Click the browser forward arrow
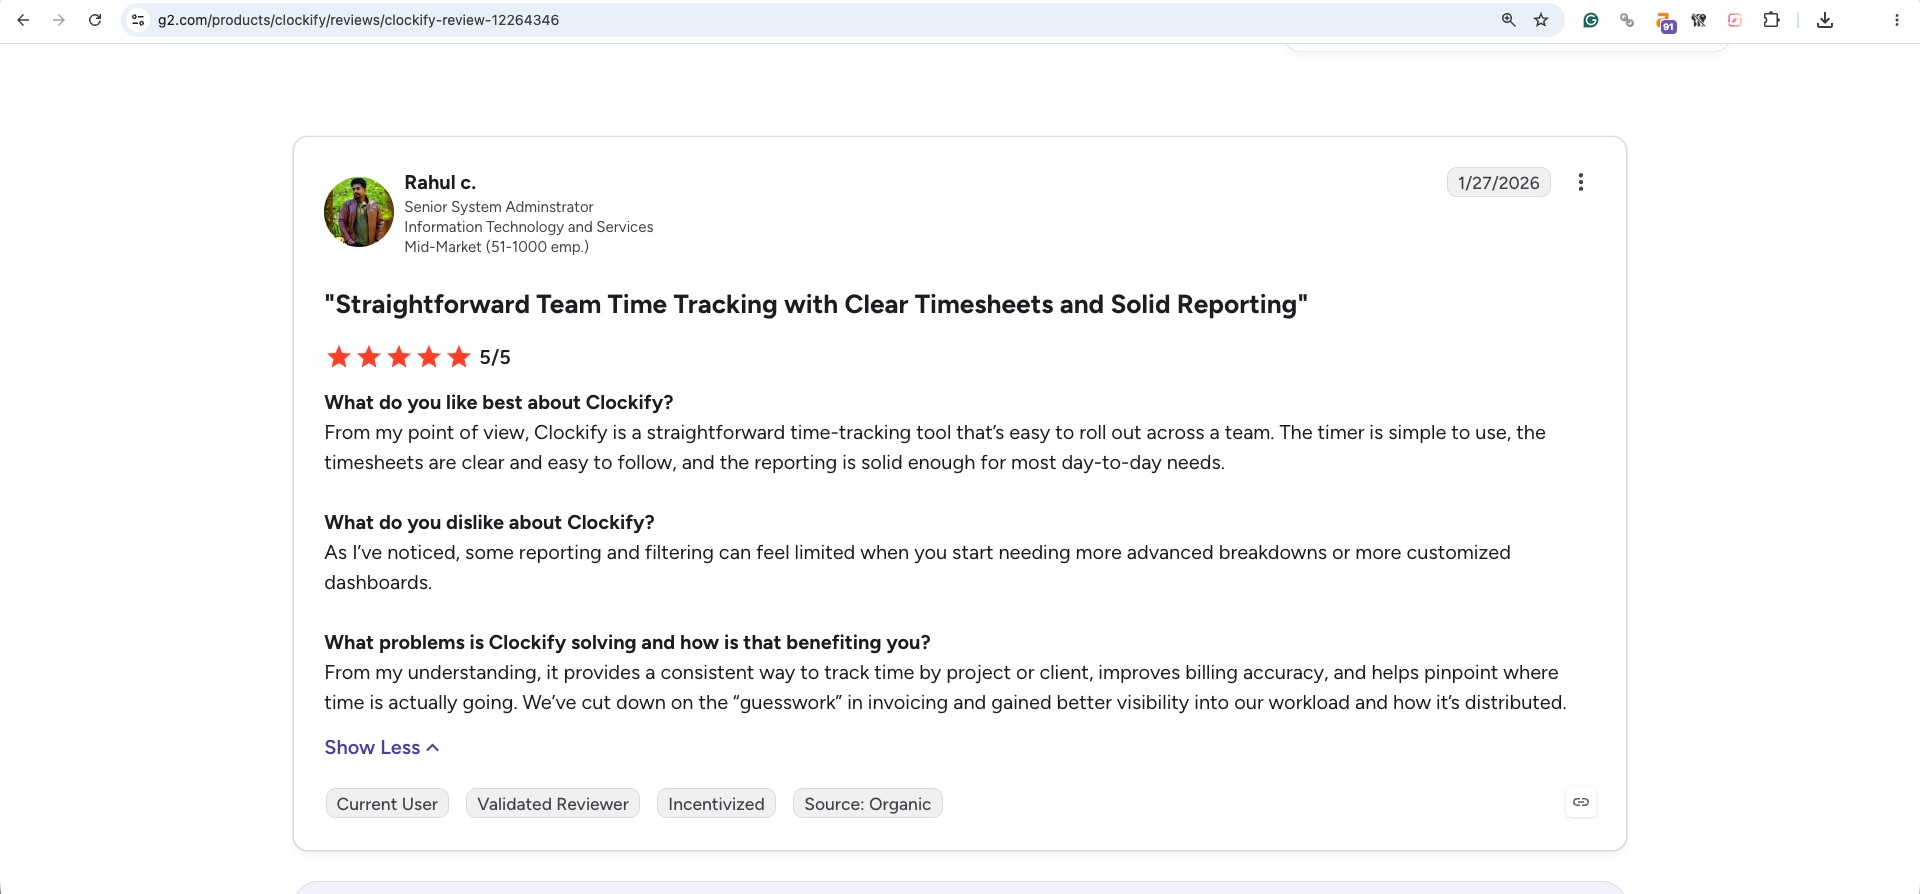Screen dimensions: 1920x894 tap(59, 20)
